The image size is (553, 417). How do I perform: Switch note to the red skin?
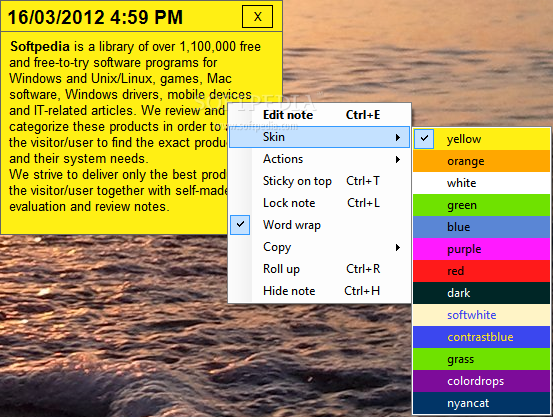click(x=481, y=271)
